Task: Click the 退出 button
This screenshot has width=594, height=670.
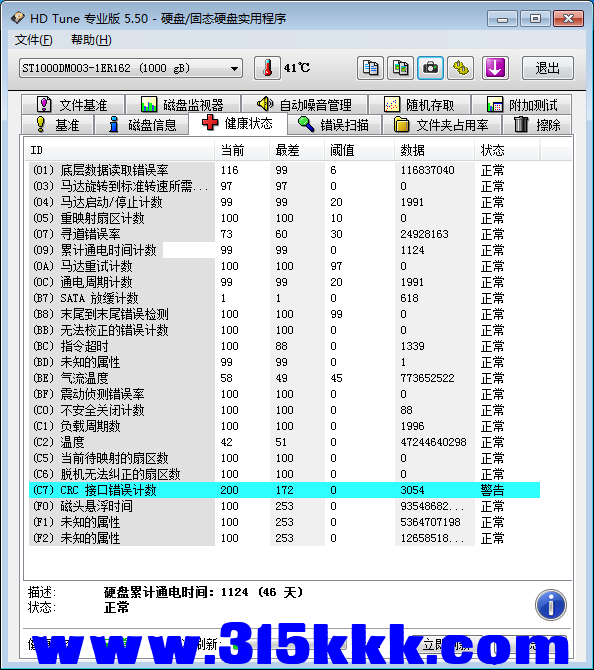Action: pos(547,68)
